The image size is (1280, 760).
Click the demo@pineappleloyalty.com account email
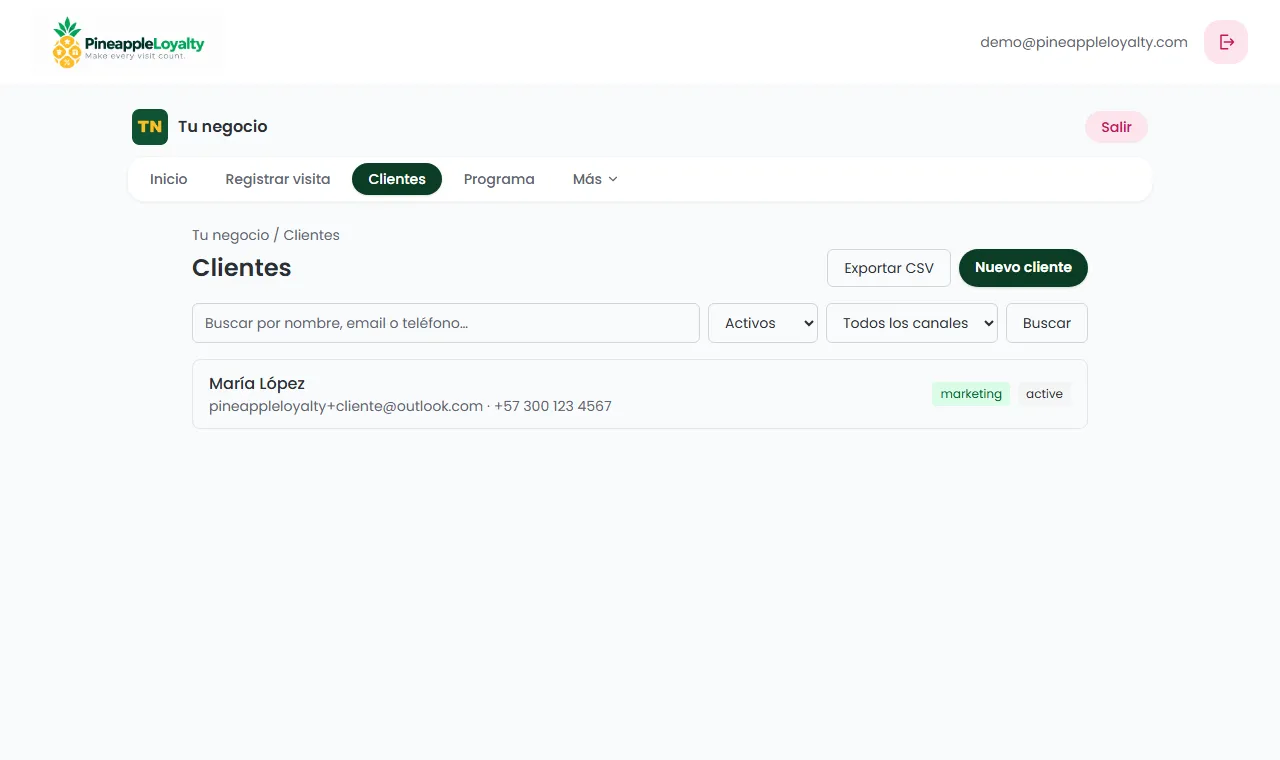(1084, 42)
